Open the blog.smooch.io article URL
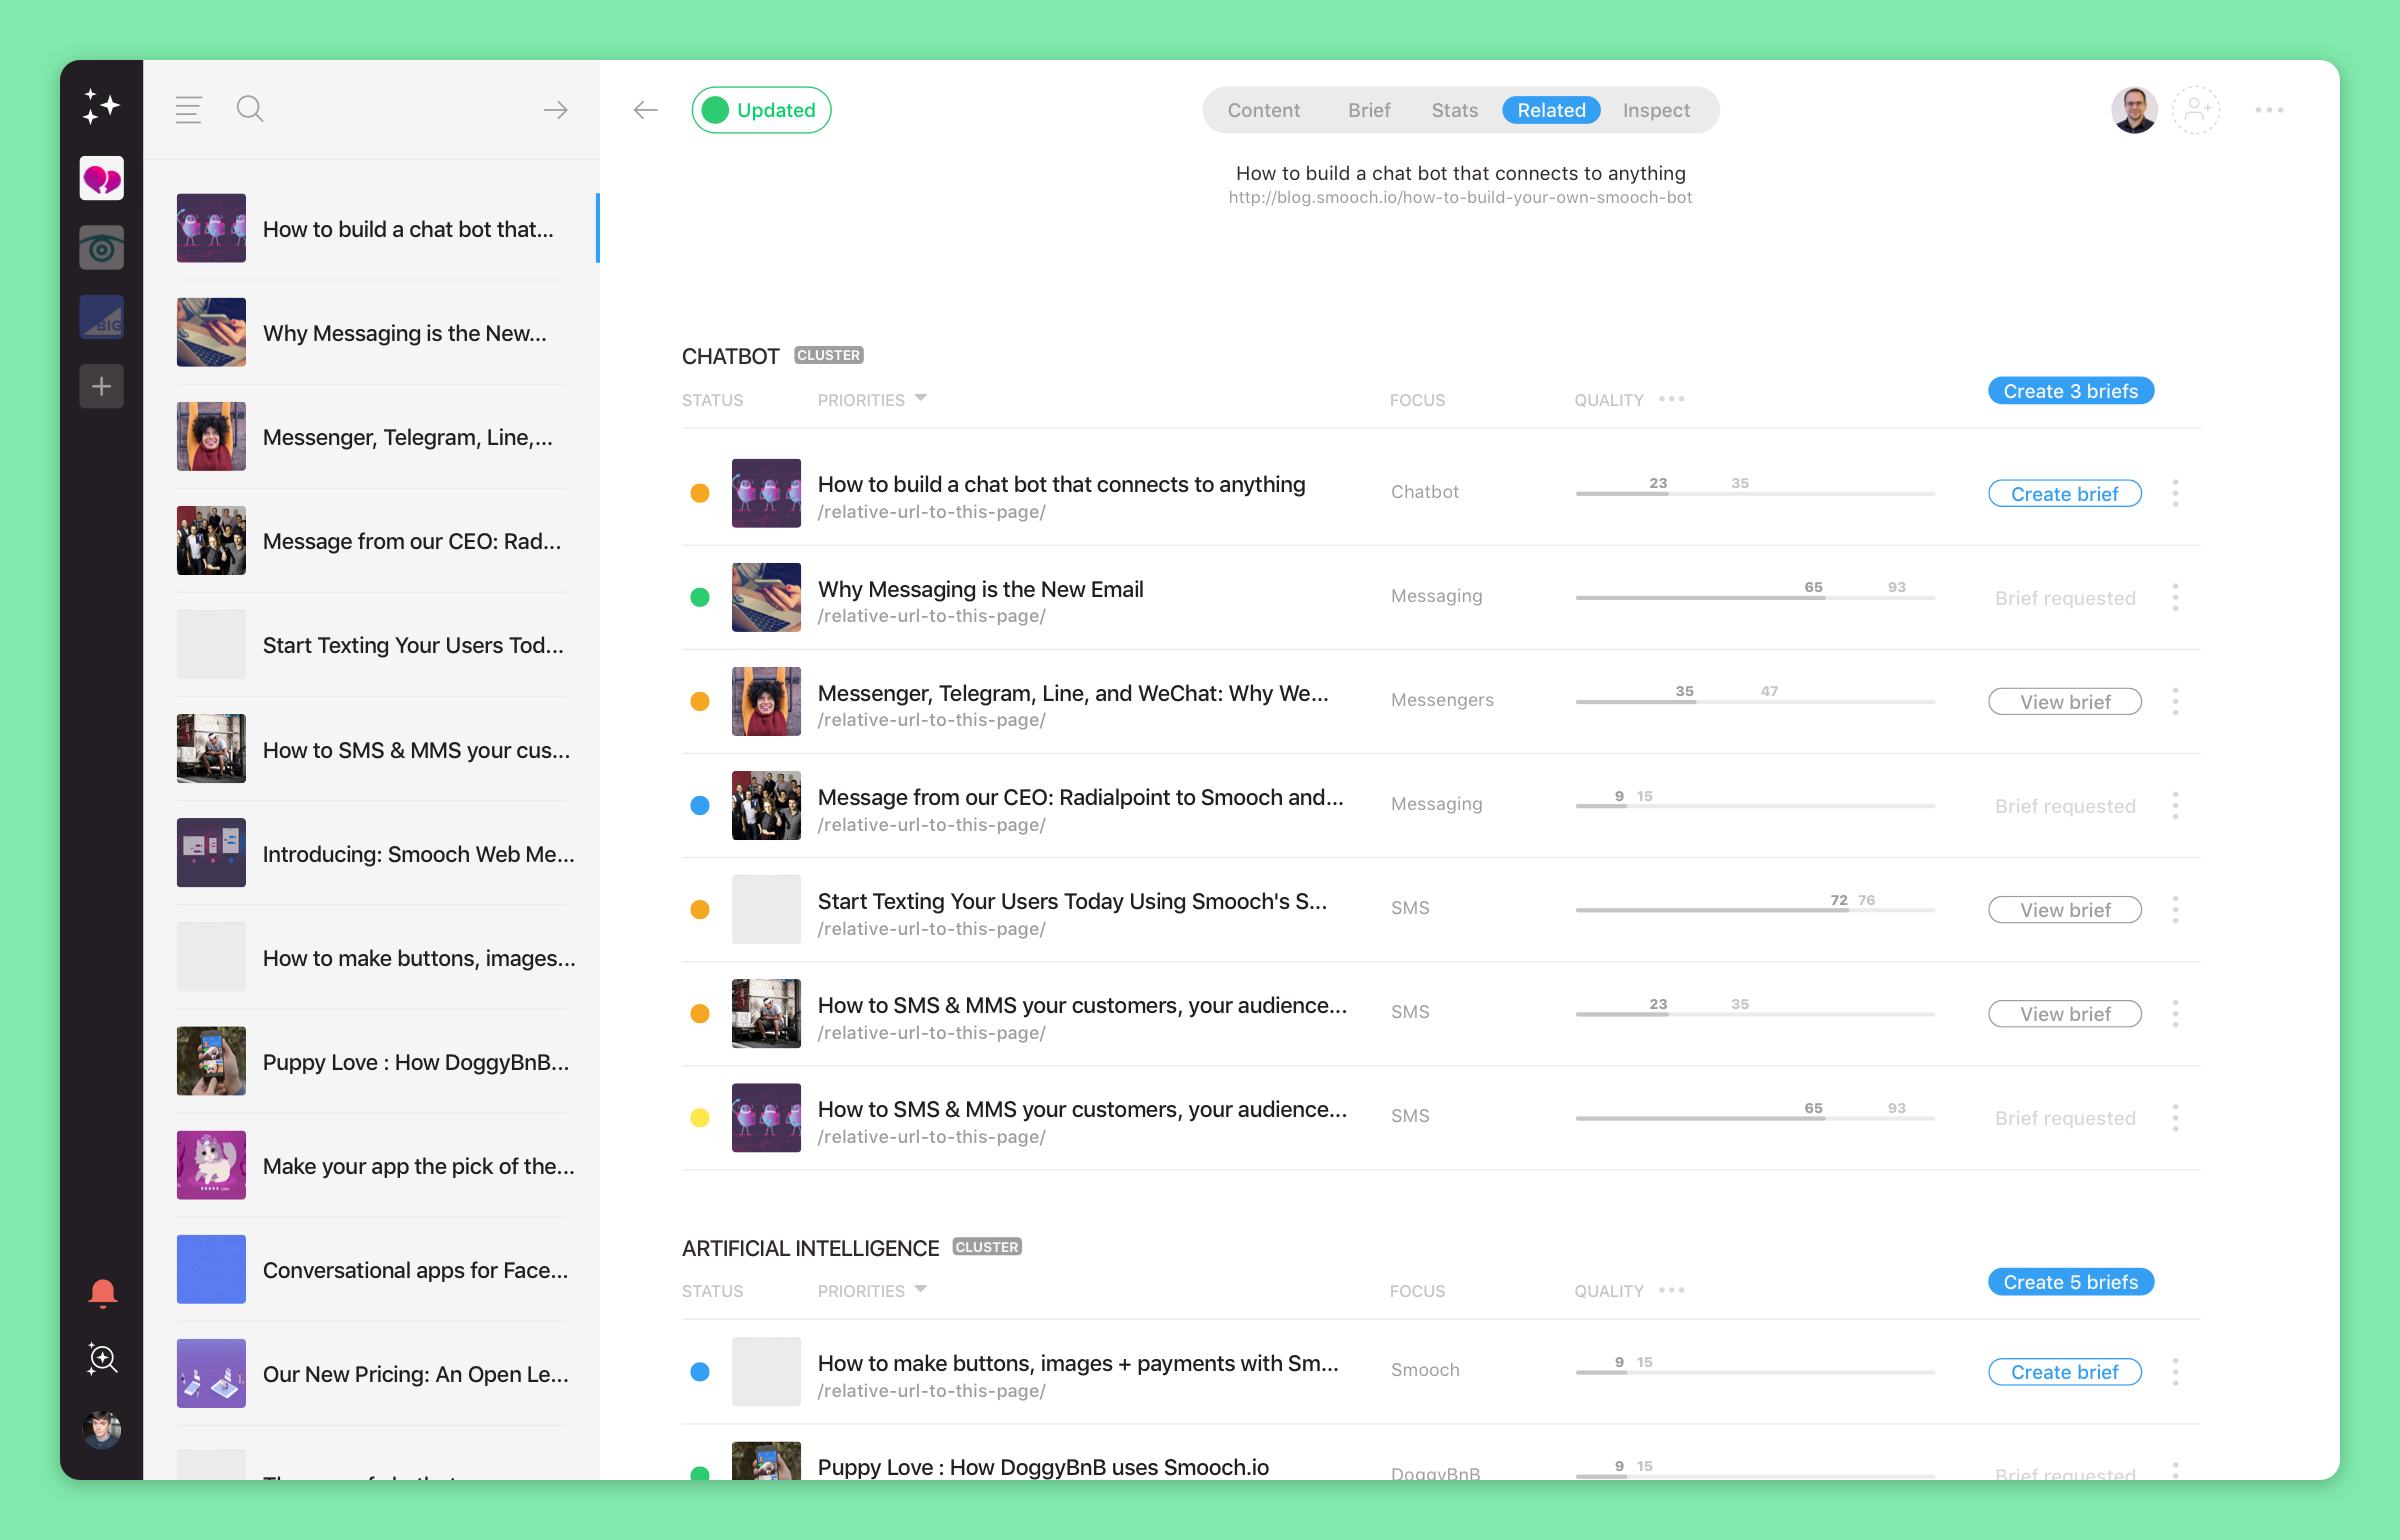Viewport: 2400px width, 1540px height. pos(1460,198)
